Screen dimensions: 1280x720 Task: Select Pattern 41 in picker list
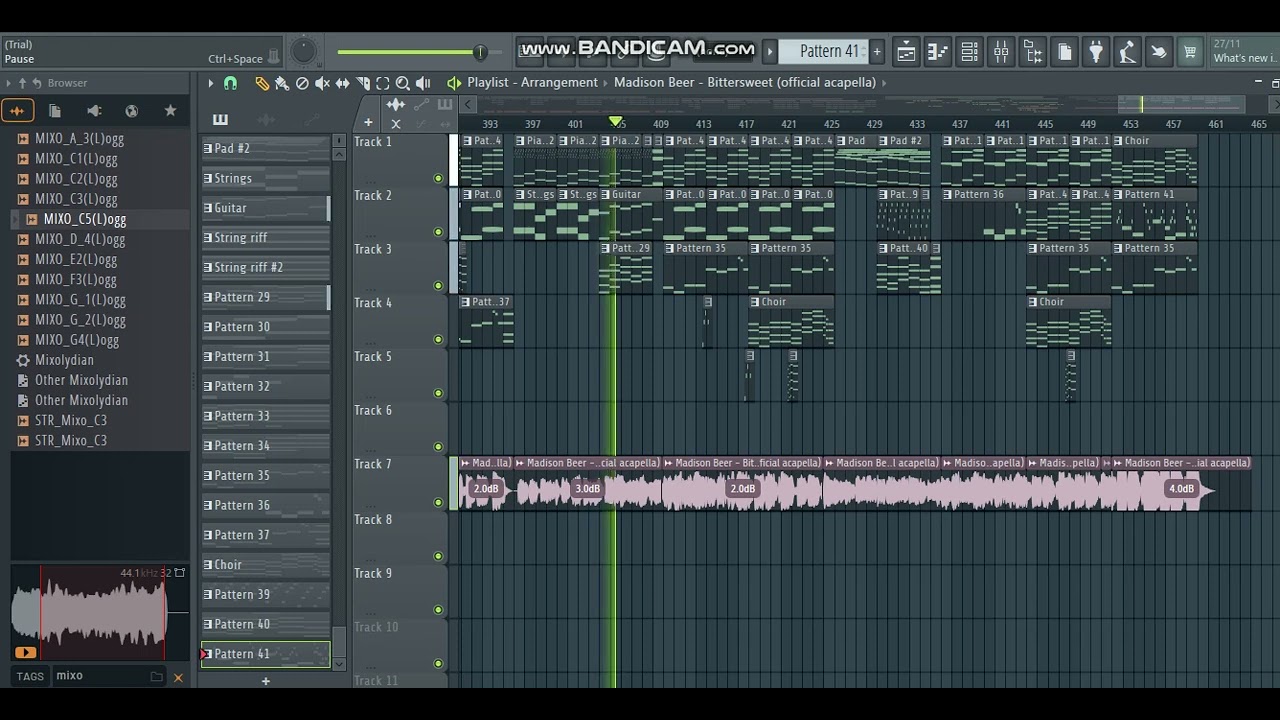[266, 654]
